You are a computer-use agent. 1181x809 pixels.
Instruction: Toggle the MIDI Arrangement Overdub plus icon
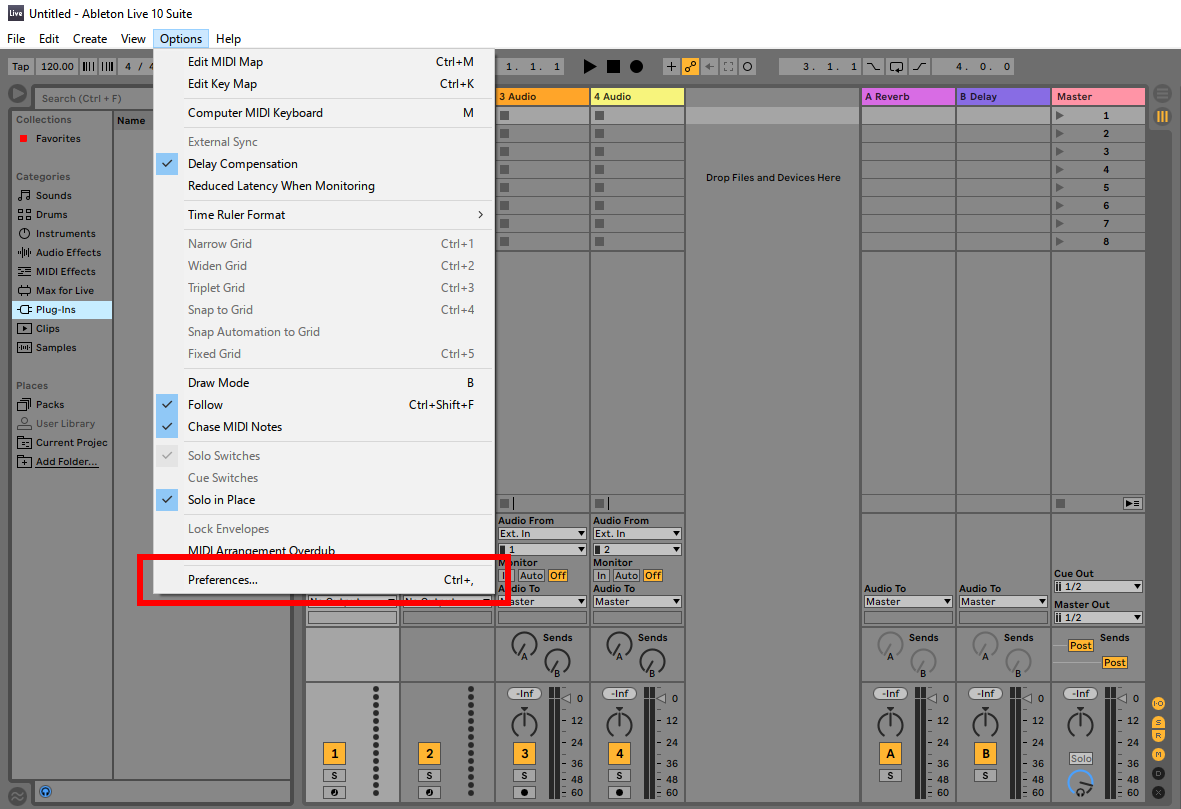(671, 66)
